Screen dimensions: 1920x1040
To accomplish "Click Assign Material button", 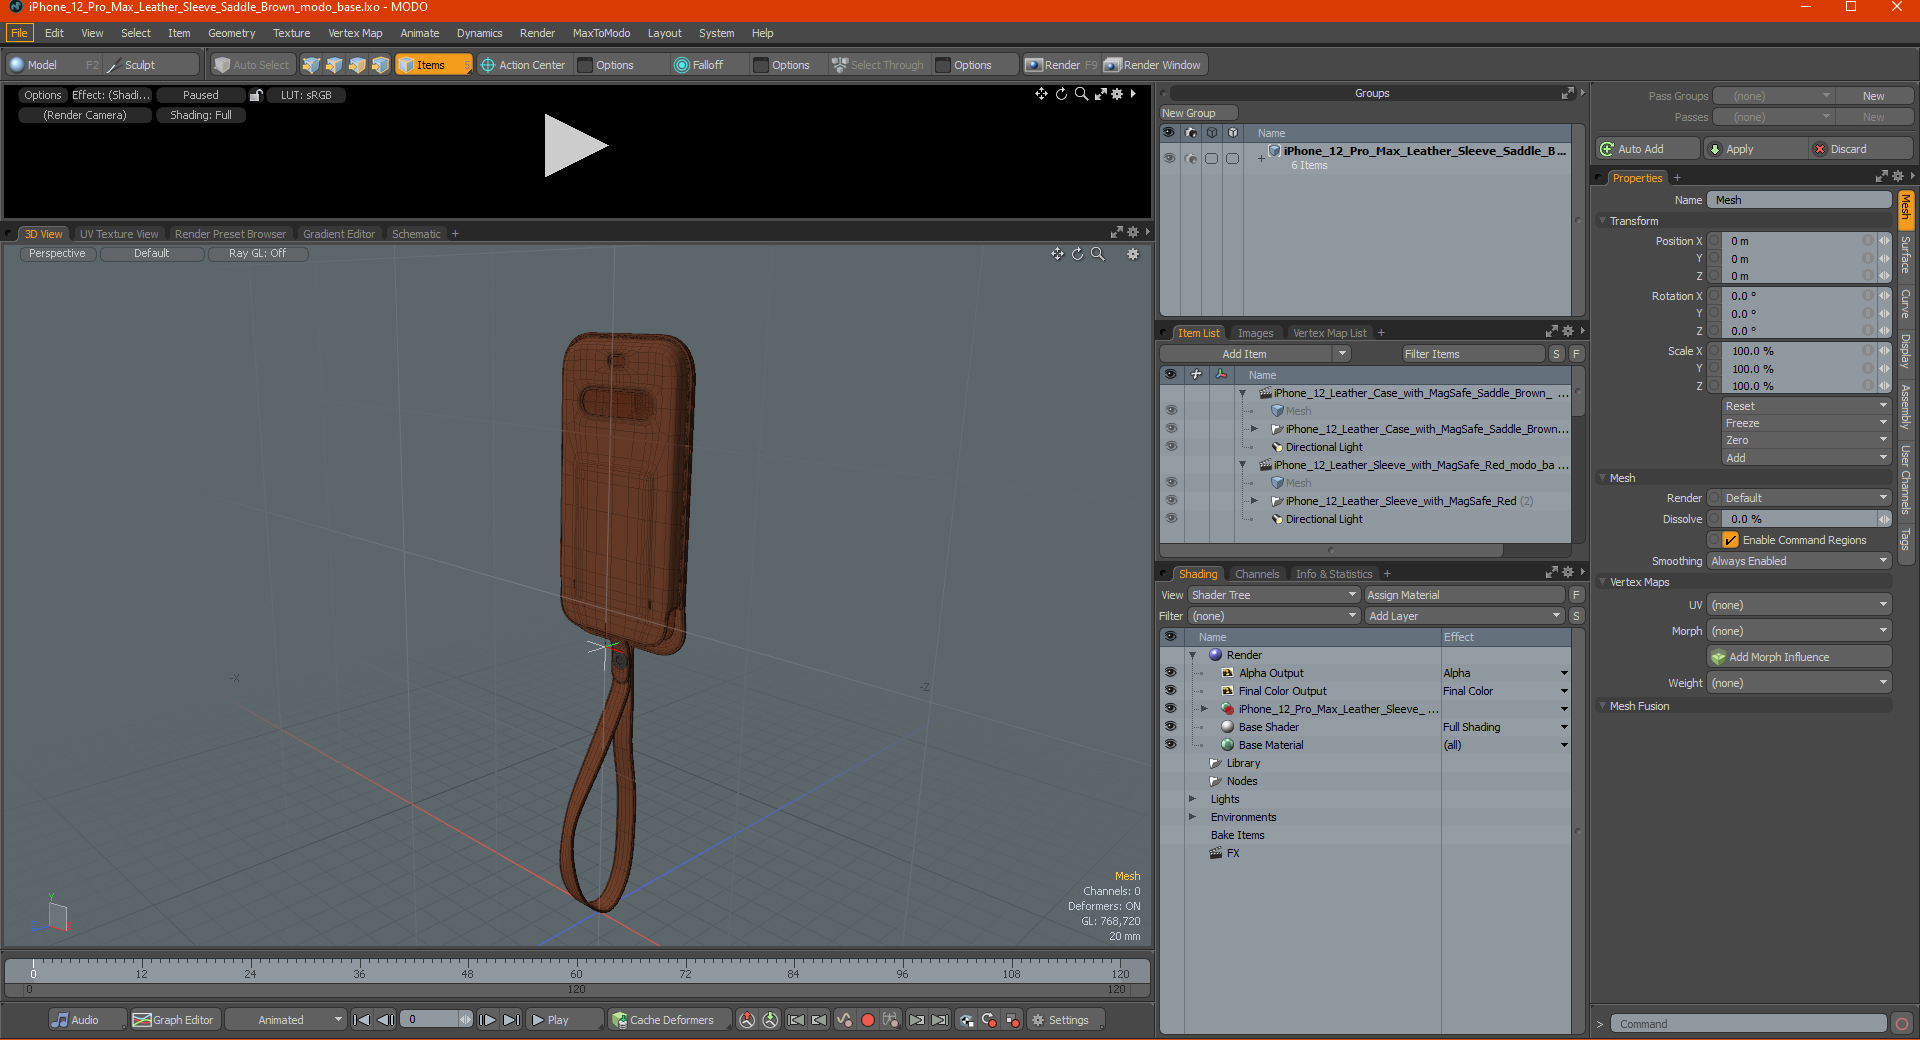I will click(1464, 595).
